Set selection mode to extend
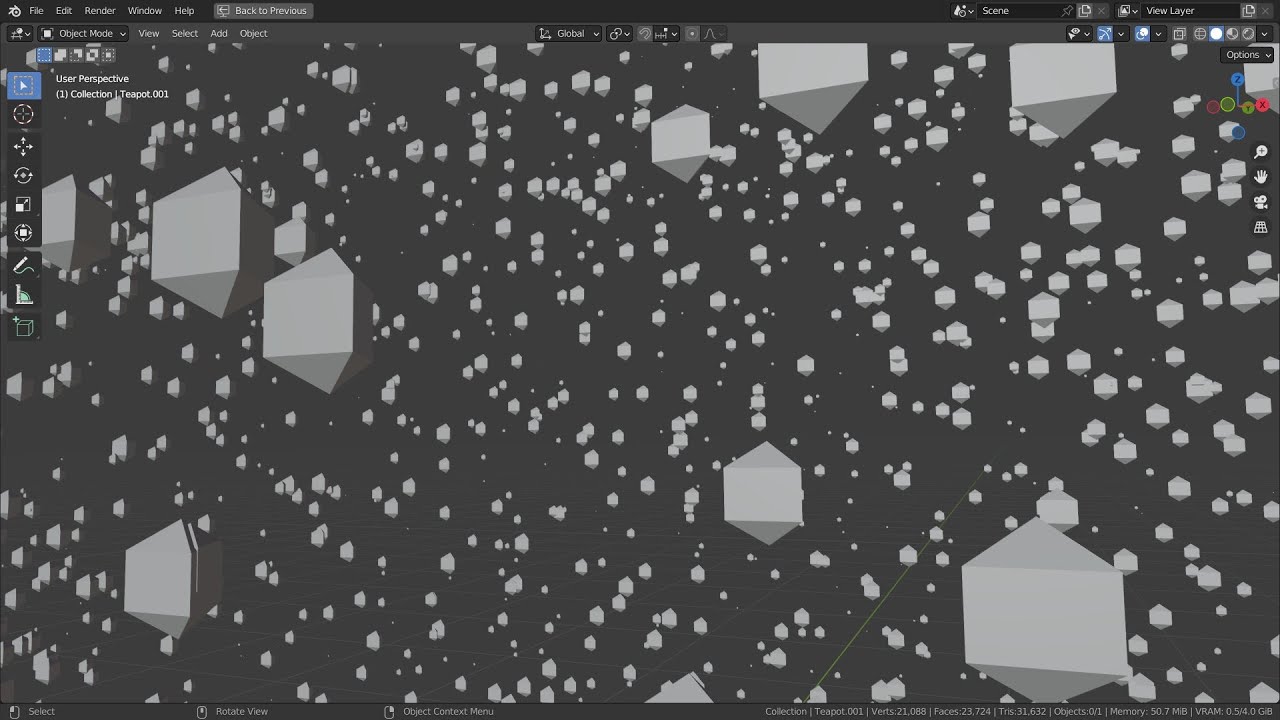 [x=61, y=55]
